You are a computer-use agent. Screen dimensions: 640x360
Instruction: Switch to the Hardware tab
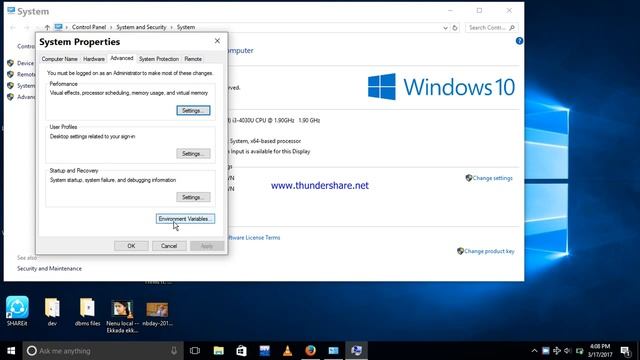click(94, 59)
